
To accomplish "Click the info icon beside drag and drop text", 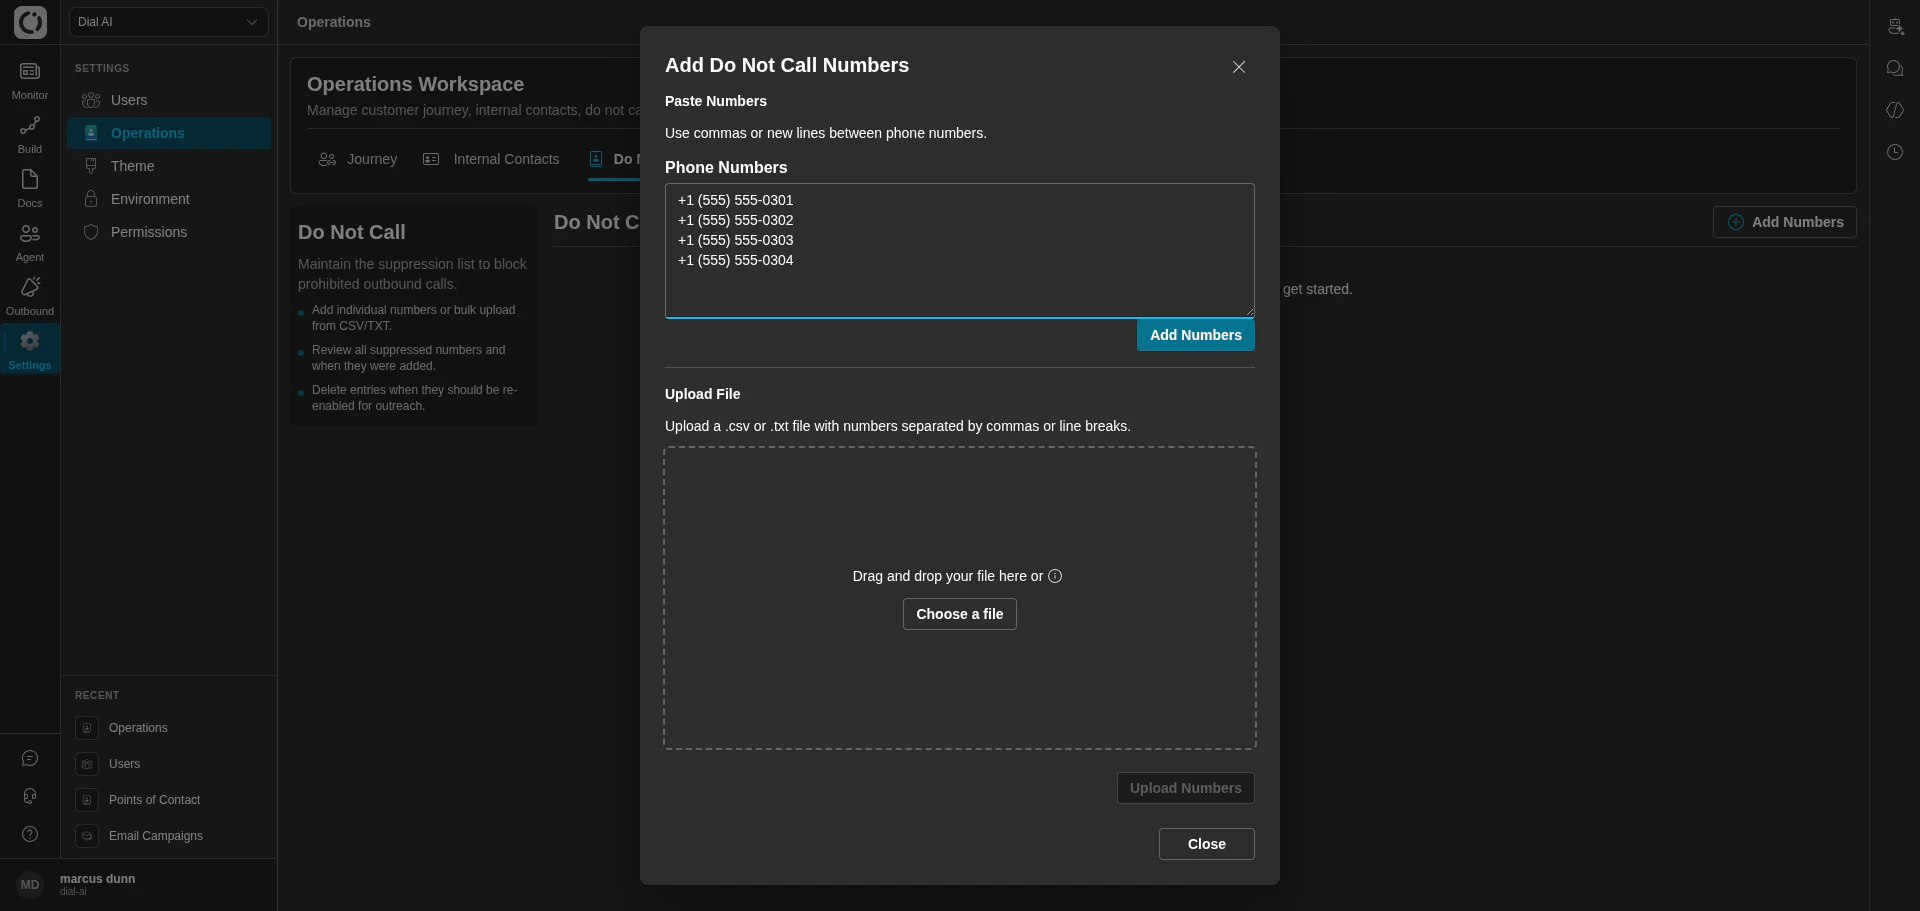I will 1055,576.
